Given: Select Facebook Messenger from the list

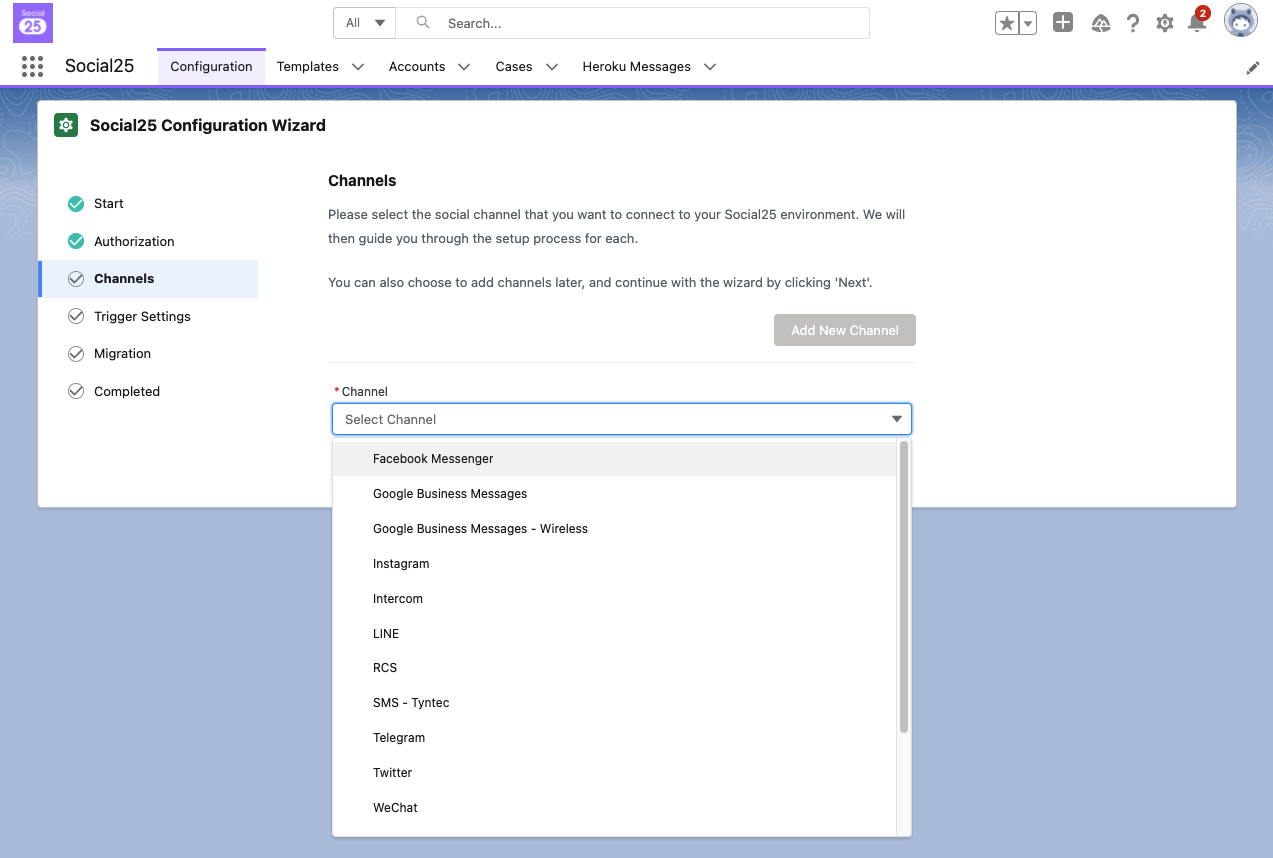Looking at the screenshot, I should point(433,459).
